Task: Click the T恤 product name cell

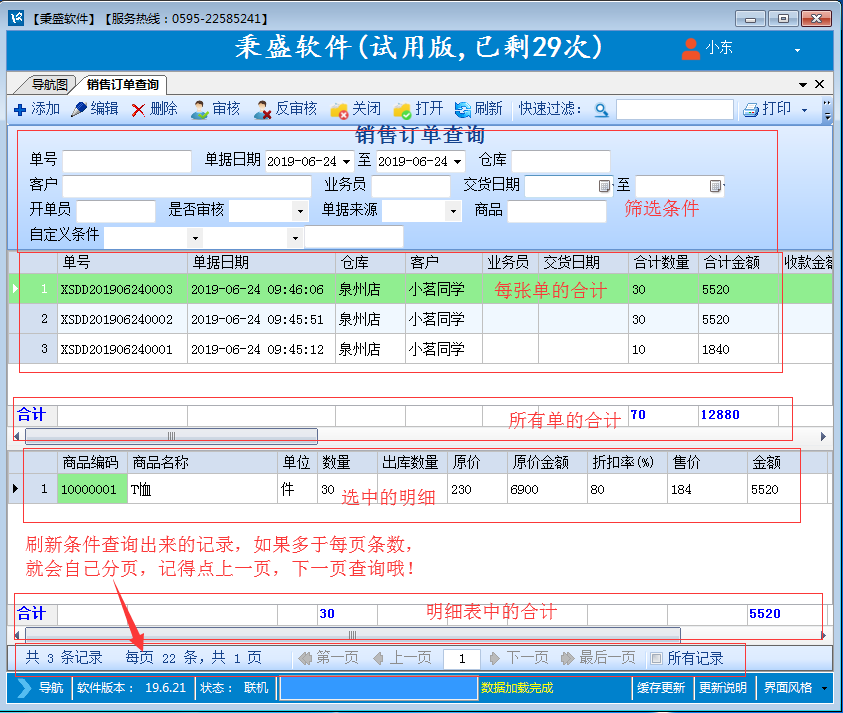Action: click(x=202, y=489)
